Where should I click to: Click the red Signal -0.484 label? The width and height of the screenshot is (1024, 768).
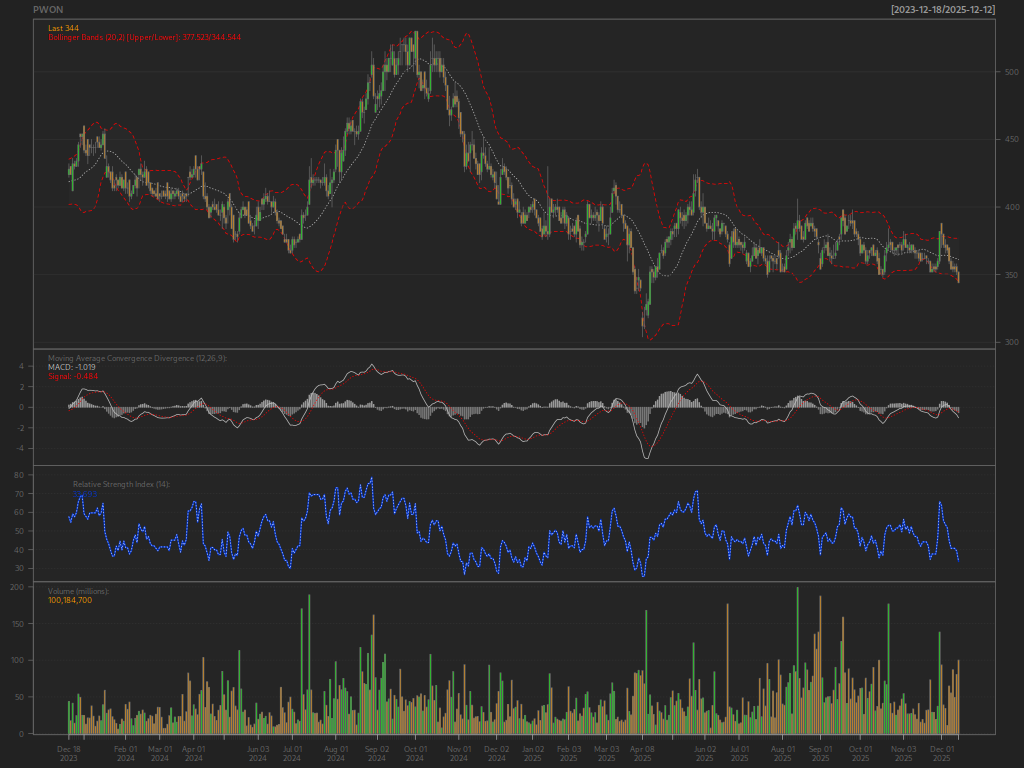point(73,376)
